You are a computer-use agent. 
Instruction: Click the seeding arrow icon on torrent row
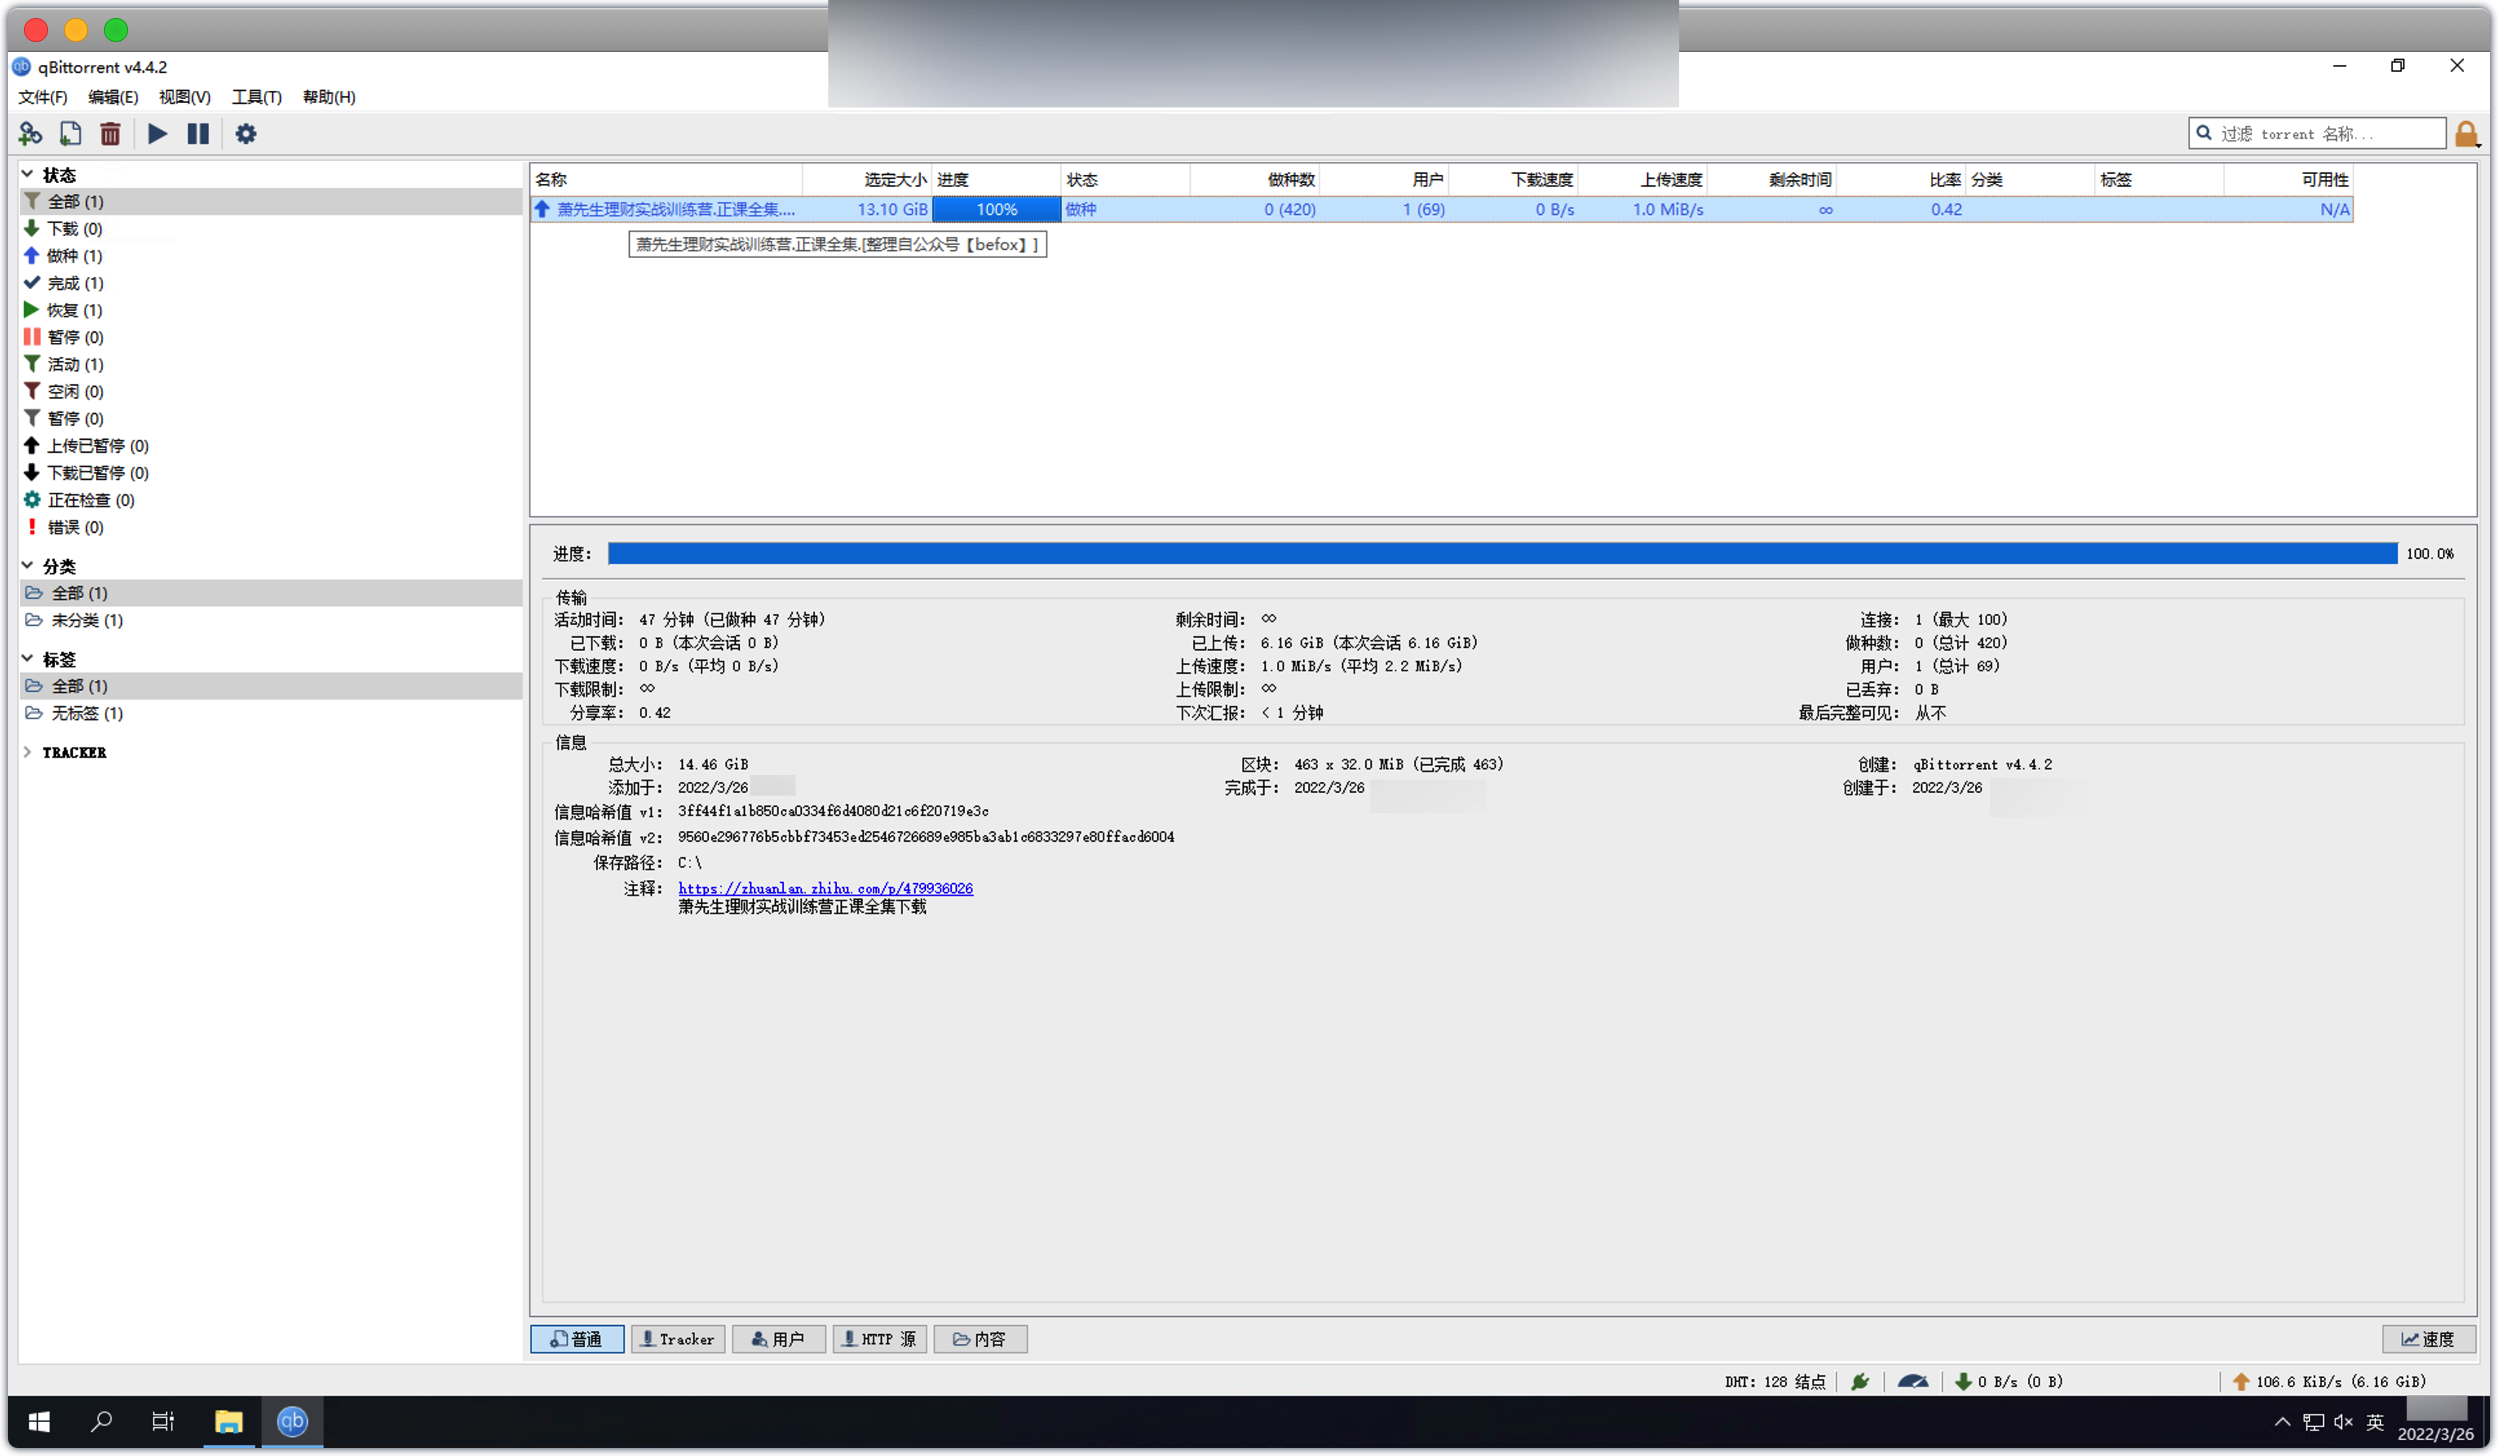click(542, 209)
